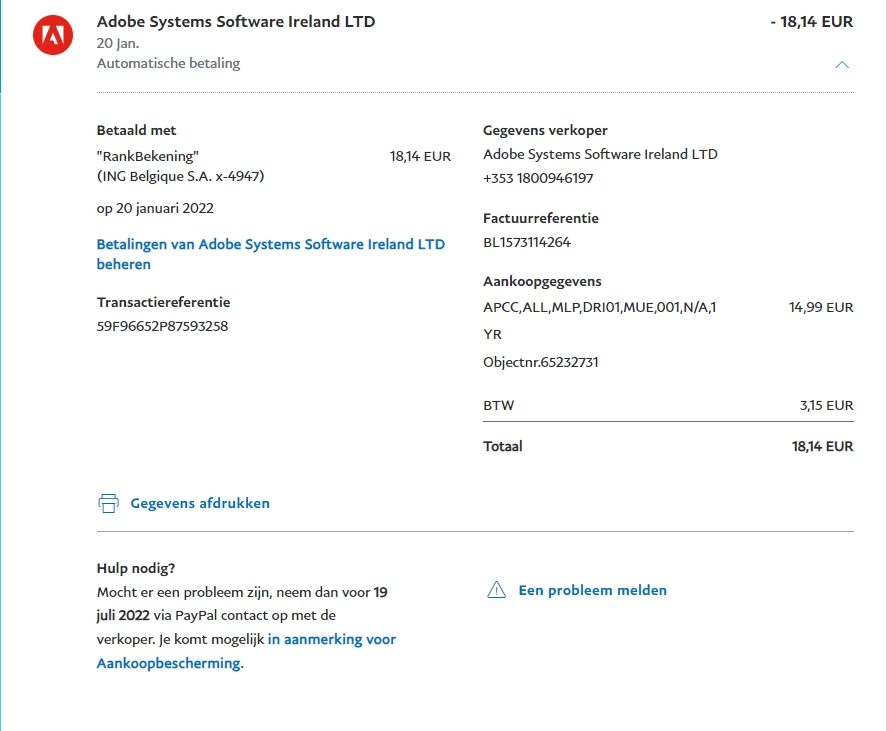Click the red Adobe logo icon
The width and height of the screenshot is (887, 731).
(x=53, y=35)
